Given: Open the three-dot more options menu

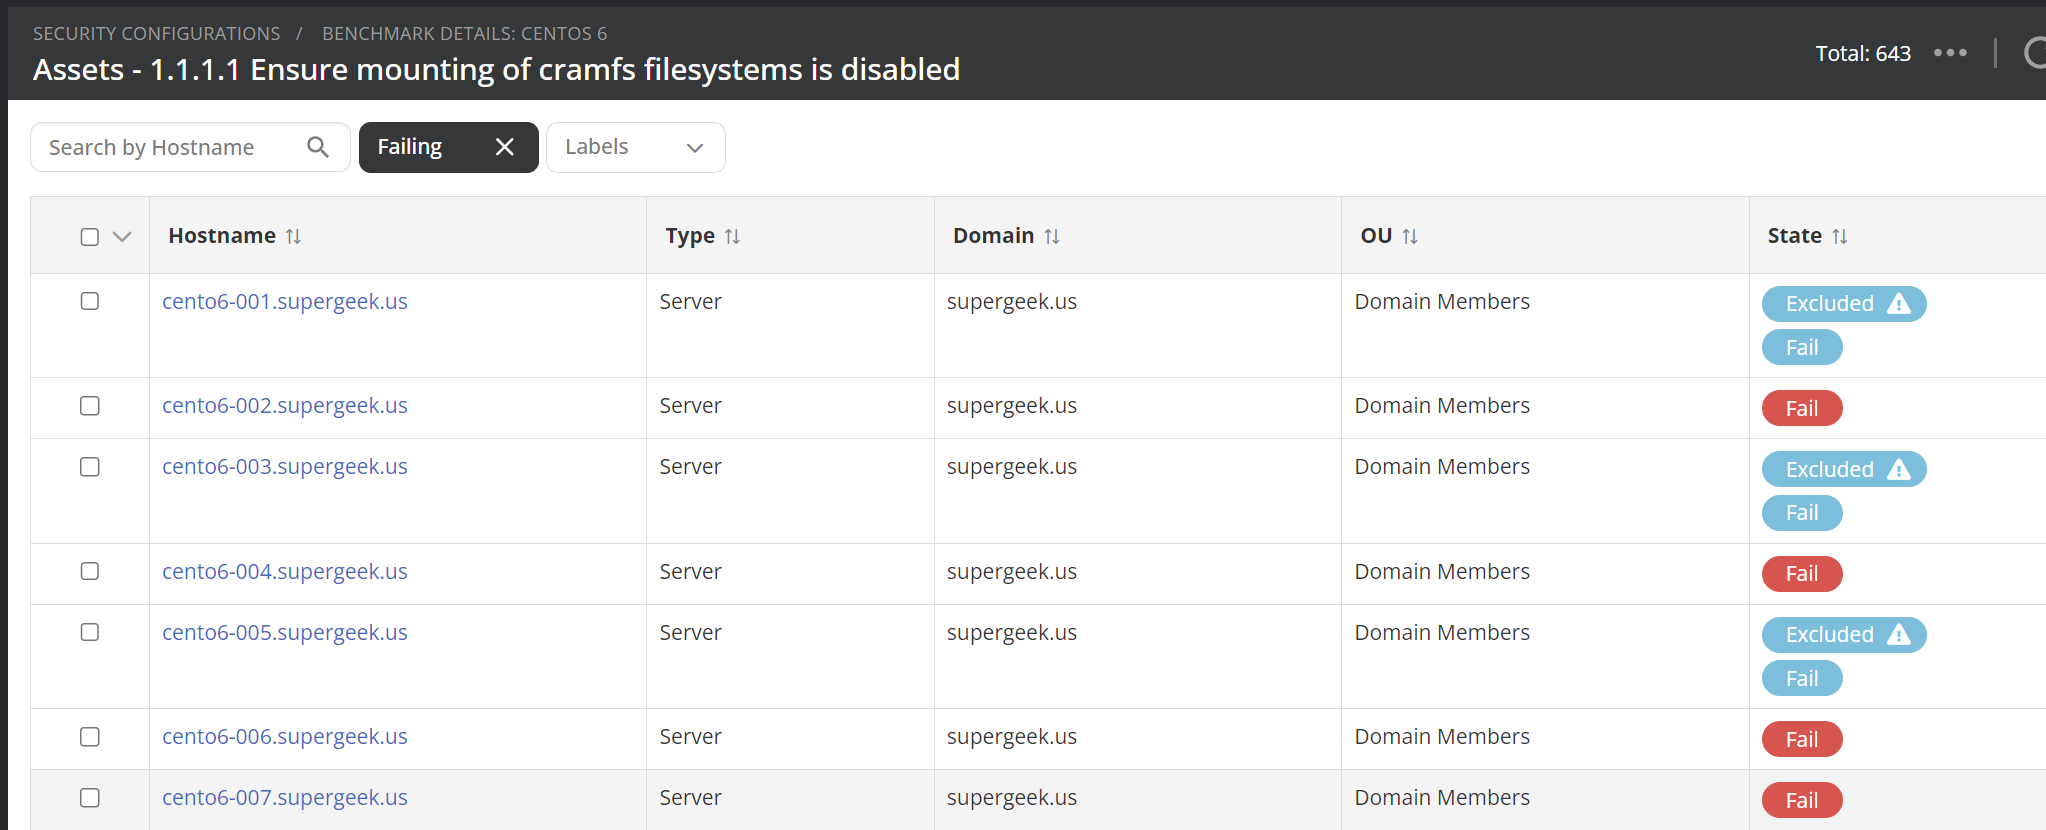Looking at the screenshot, I should 1950,53.
